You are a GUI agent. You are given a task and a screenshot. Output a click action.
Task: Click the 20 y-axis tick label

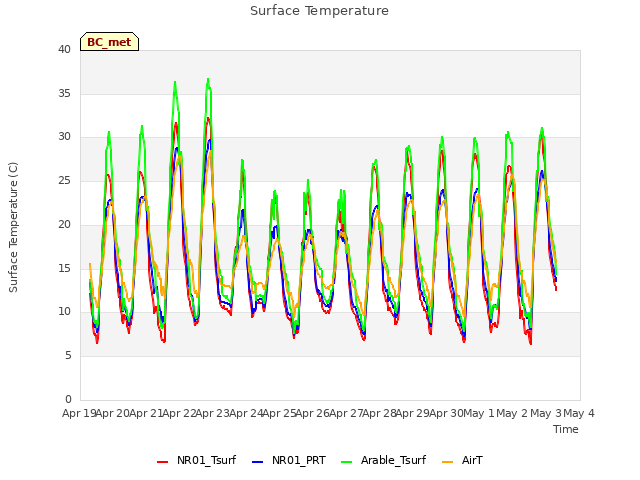(64, 224)
